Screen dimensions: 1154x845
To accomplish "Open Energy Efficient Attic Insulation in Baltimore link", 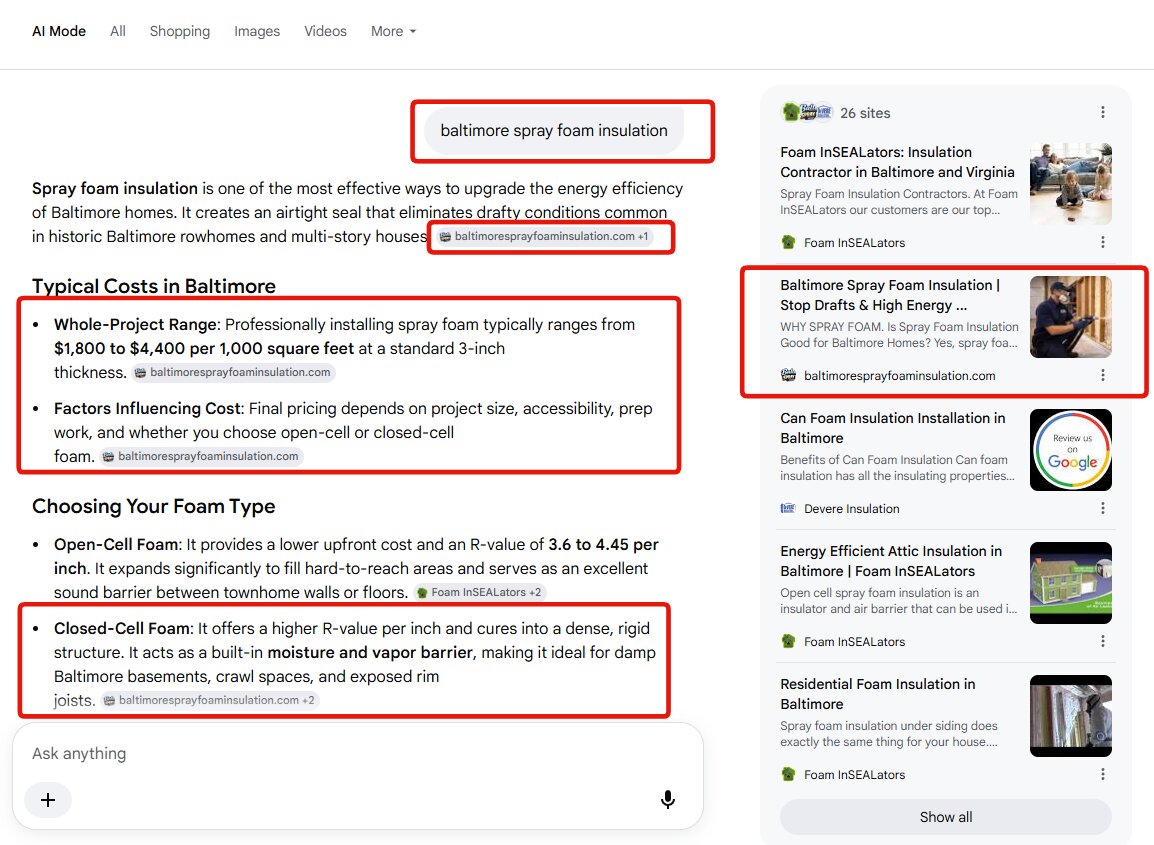I will (891, 561).
